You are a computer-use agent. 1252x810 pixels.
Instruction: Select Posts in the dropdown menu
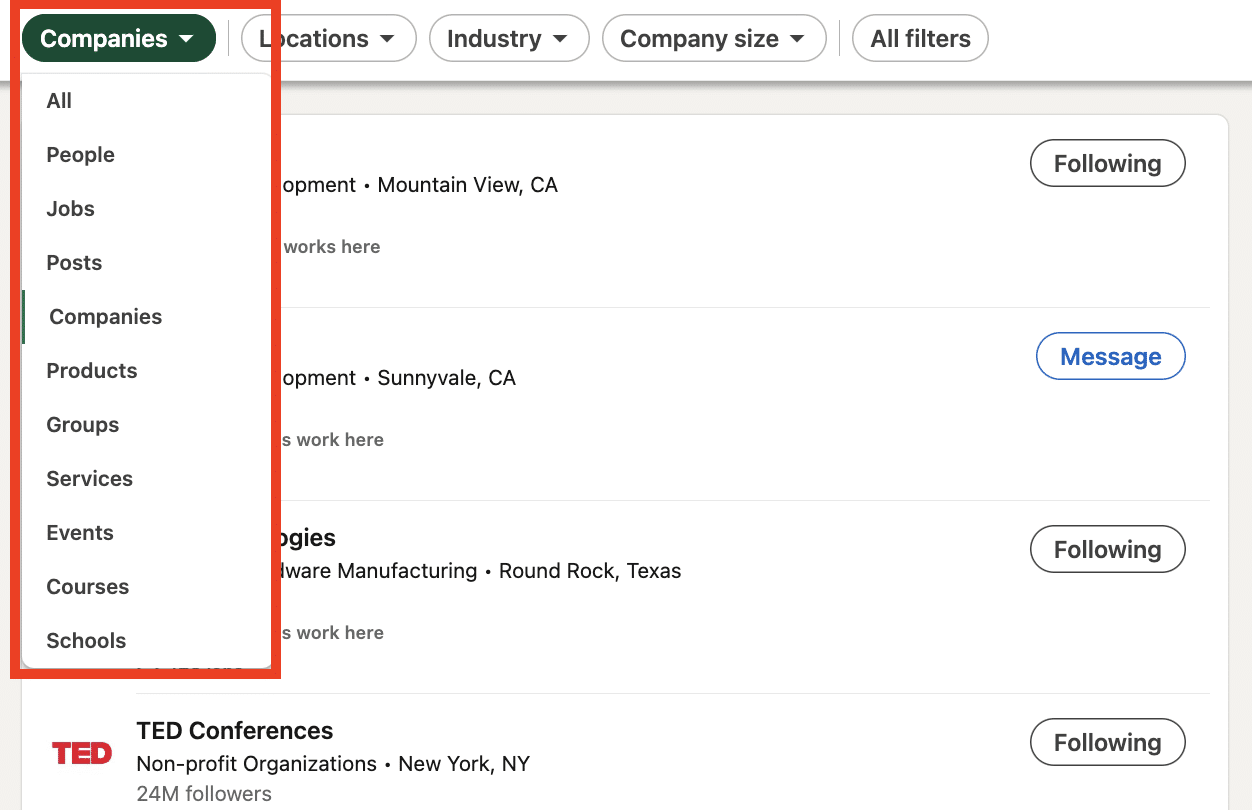(73, 262)
